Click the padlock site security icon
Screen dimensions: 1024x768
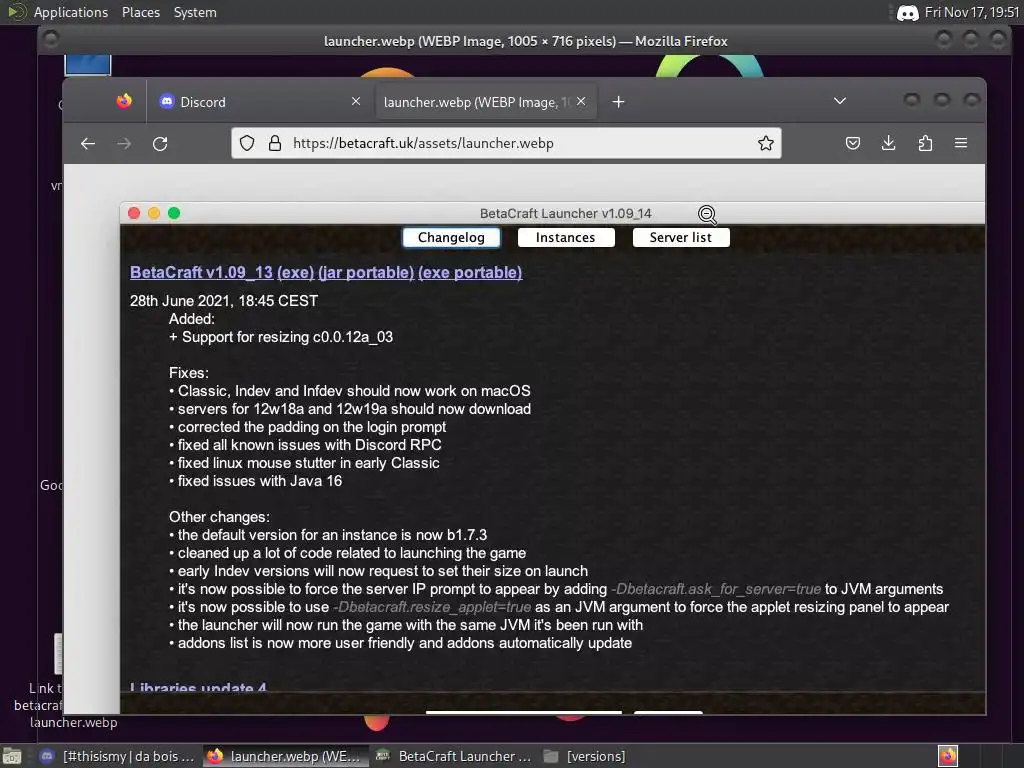(275, 143)
